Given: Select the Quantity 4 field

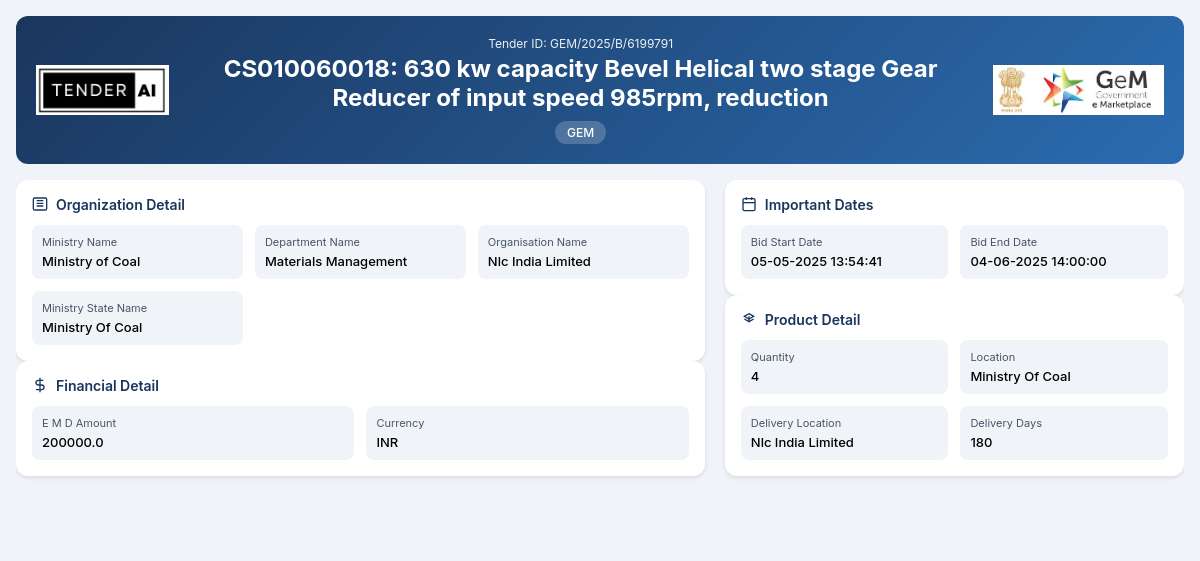Looking at the screenshot, I should click(x=844, y=367).
